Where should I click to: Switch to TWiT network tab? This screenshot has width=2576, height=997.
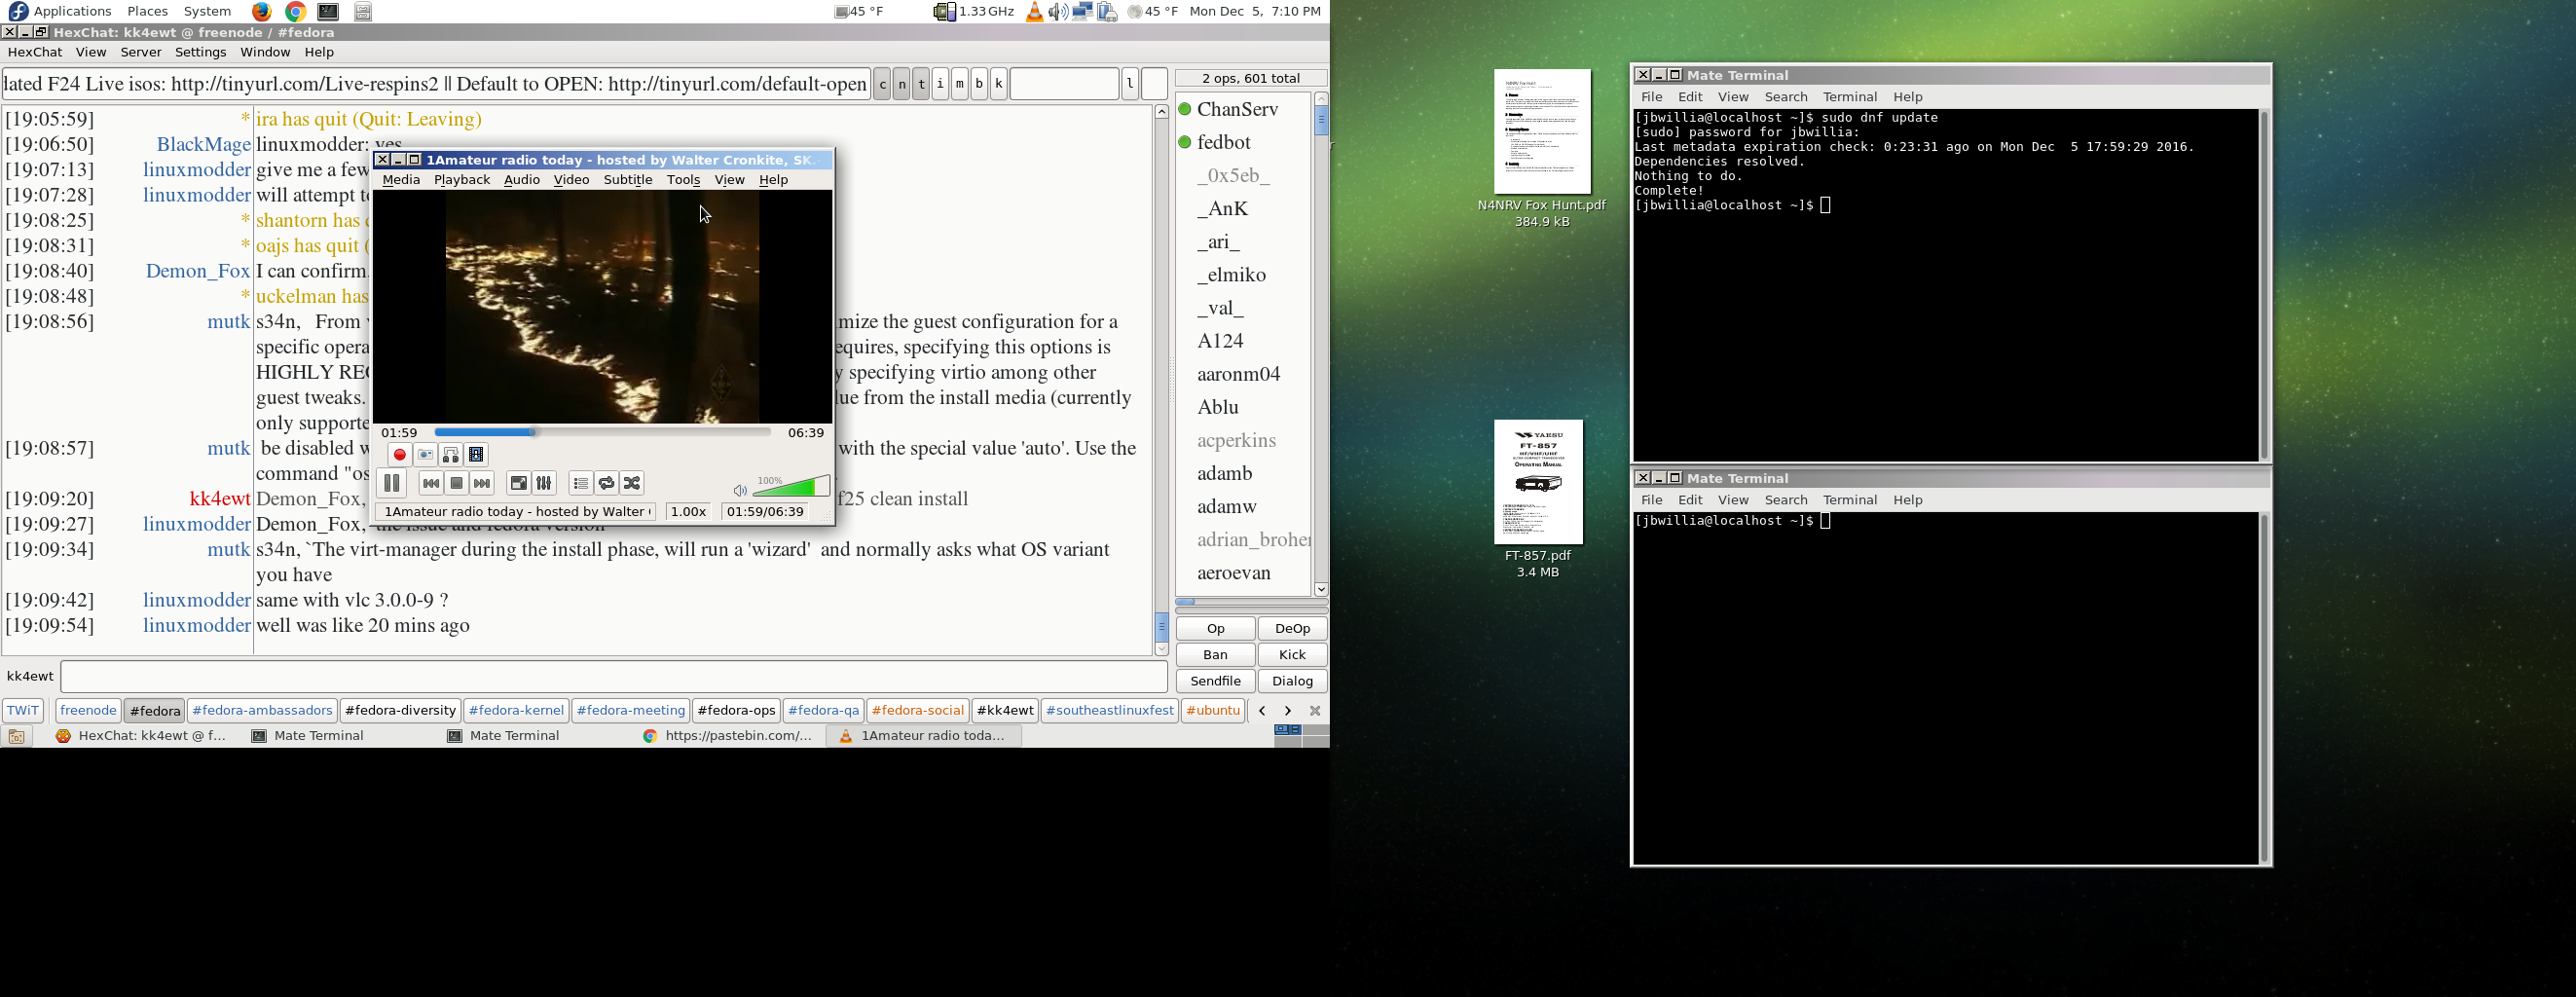click(23, 711)
